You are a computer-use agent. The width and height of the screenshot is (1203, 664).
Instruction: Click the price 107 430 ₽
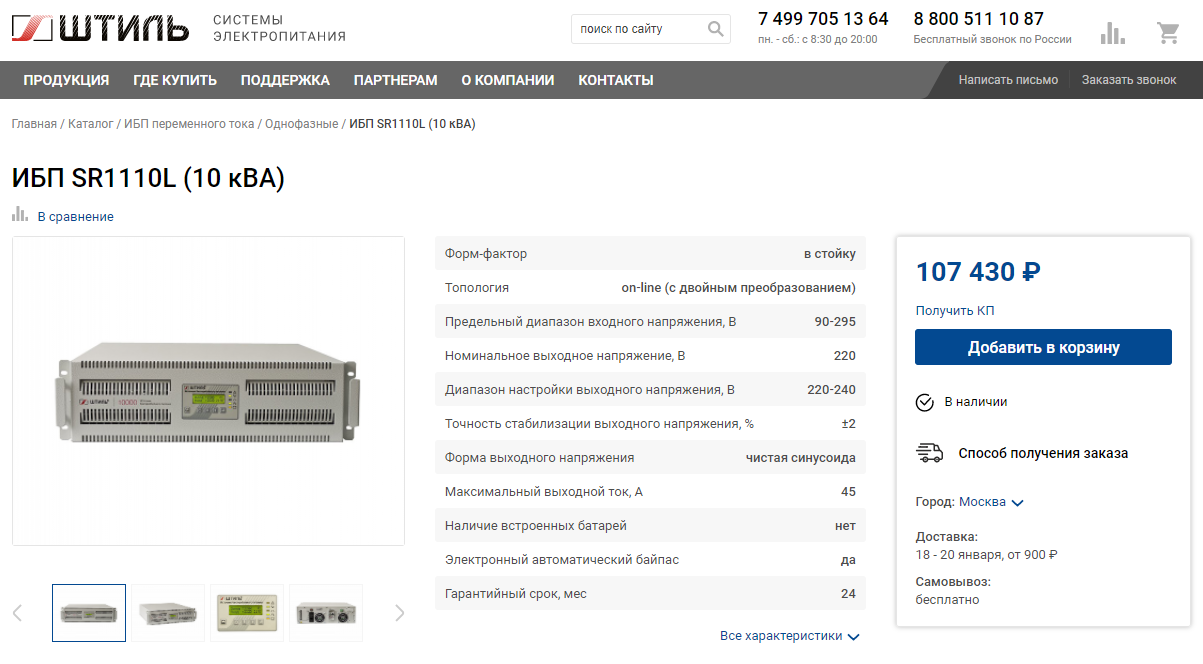pyautogui.click(x=978, y=271)
